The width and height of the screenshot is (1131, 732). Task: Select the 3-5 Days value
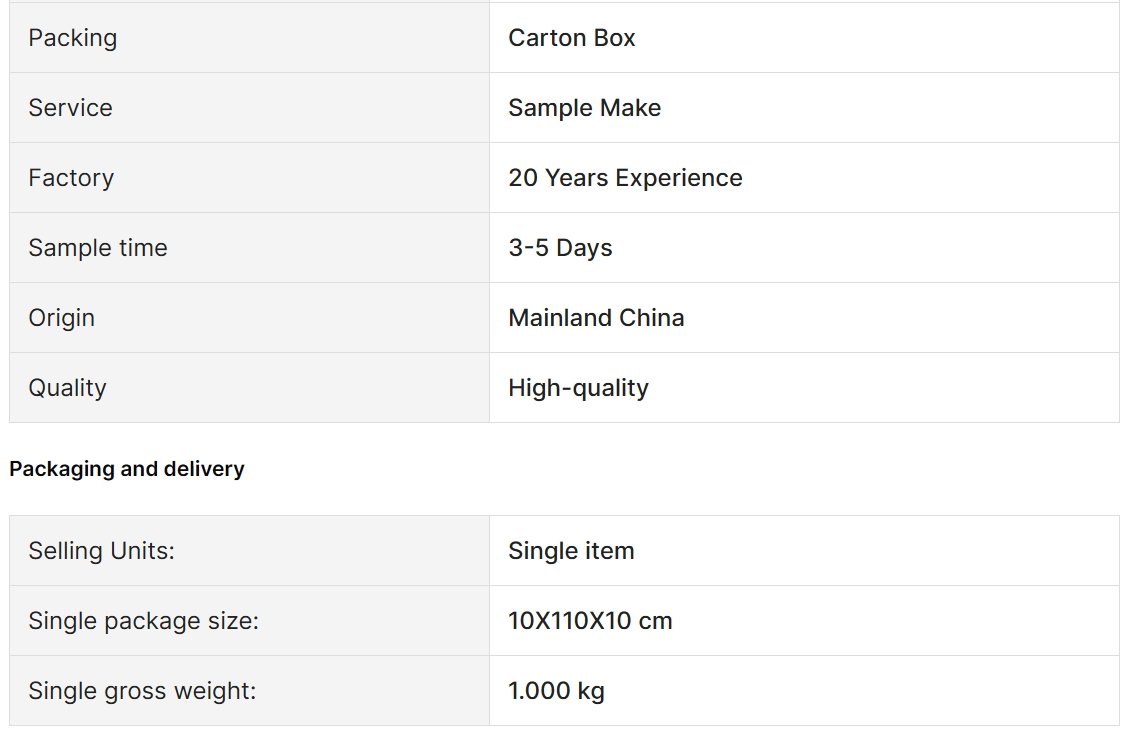(560, 247)
